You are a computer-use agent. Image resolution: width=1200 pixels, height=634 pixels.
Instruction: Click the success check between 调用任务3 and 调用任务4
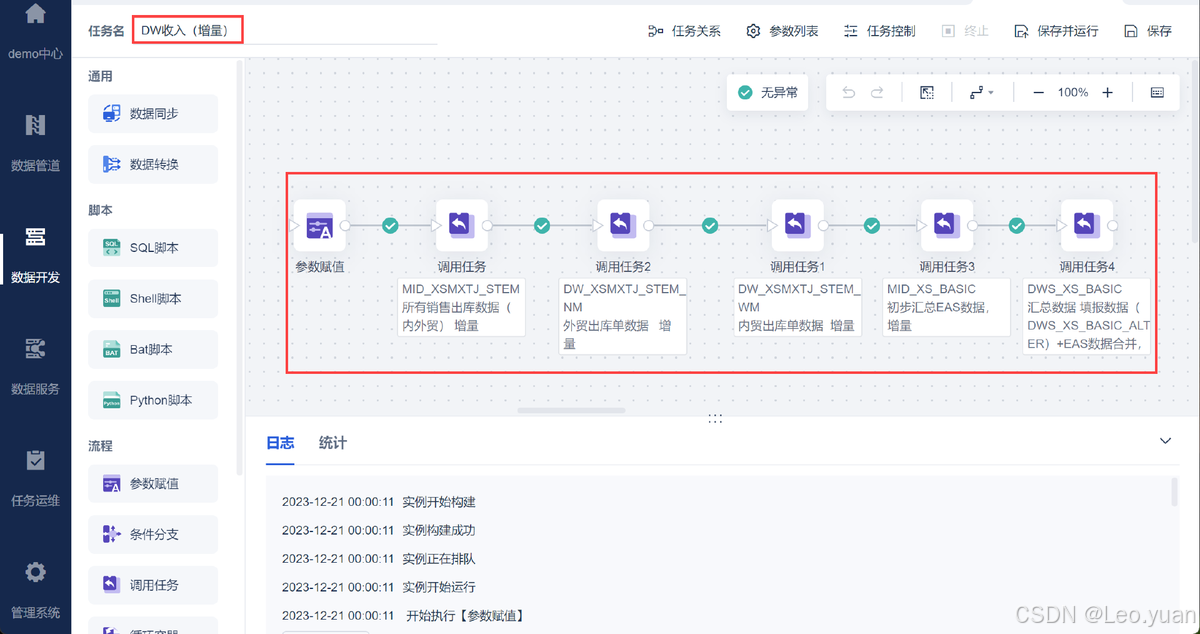click(1017, 226)
